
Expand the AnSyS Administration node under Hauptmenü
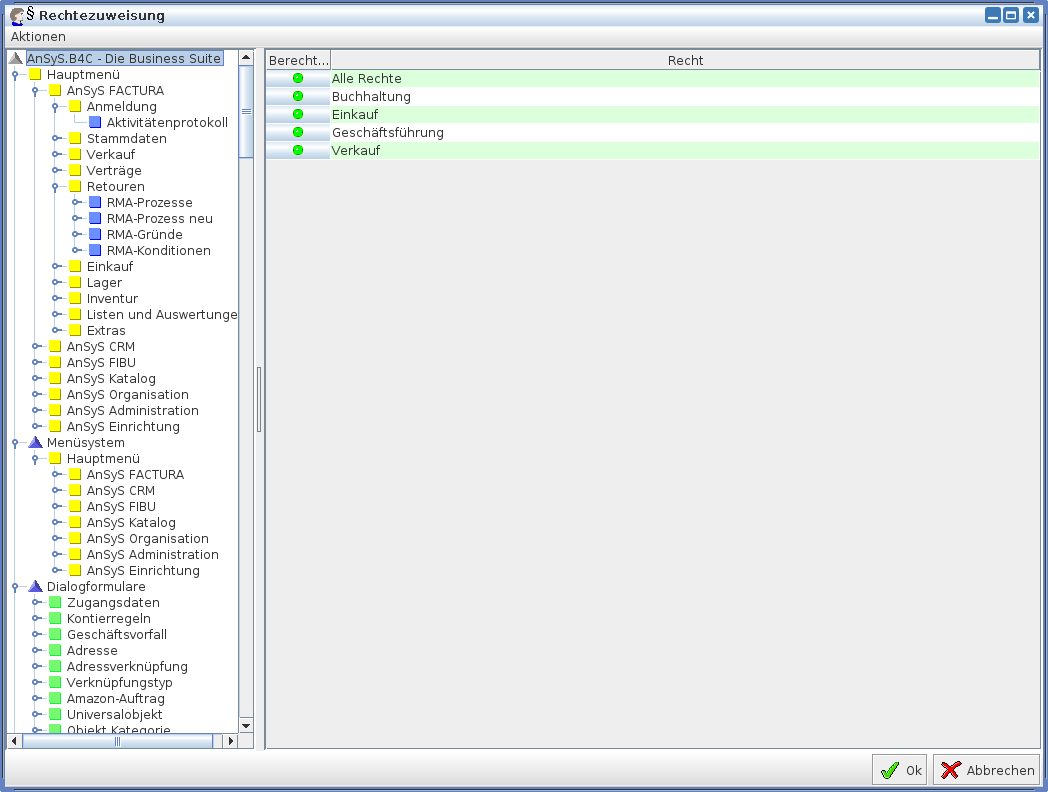[x=36, y=411]
